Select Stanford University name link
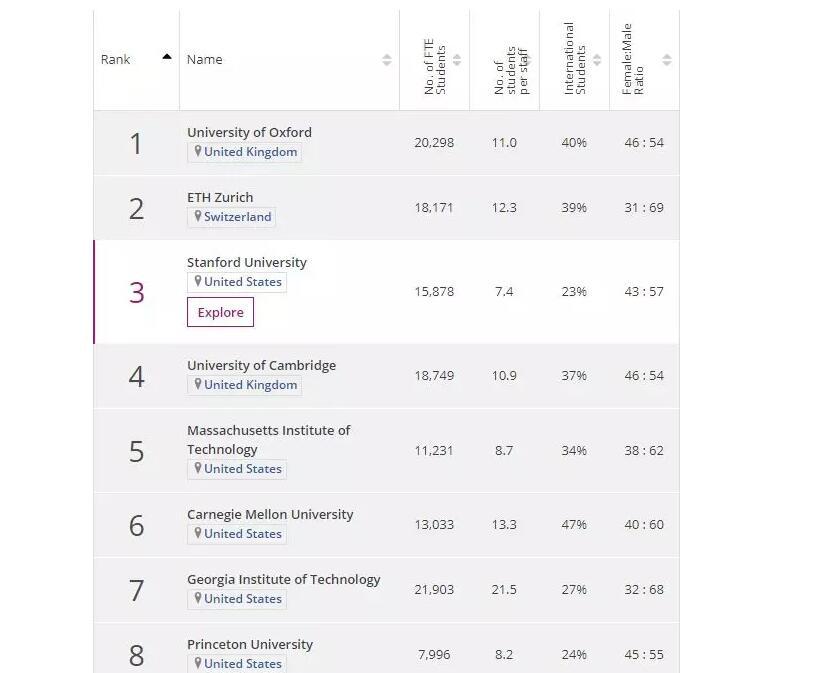 pos(247,262)
